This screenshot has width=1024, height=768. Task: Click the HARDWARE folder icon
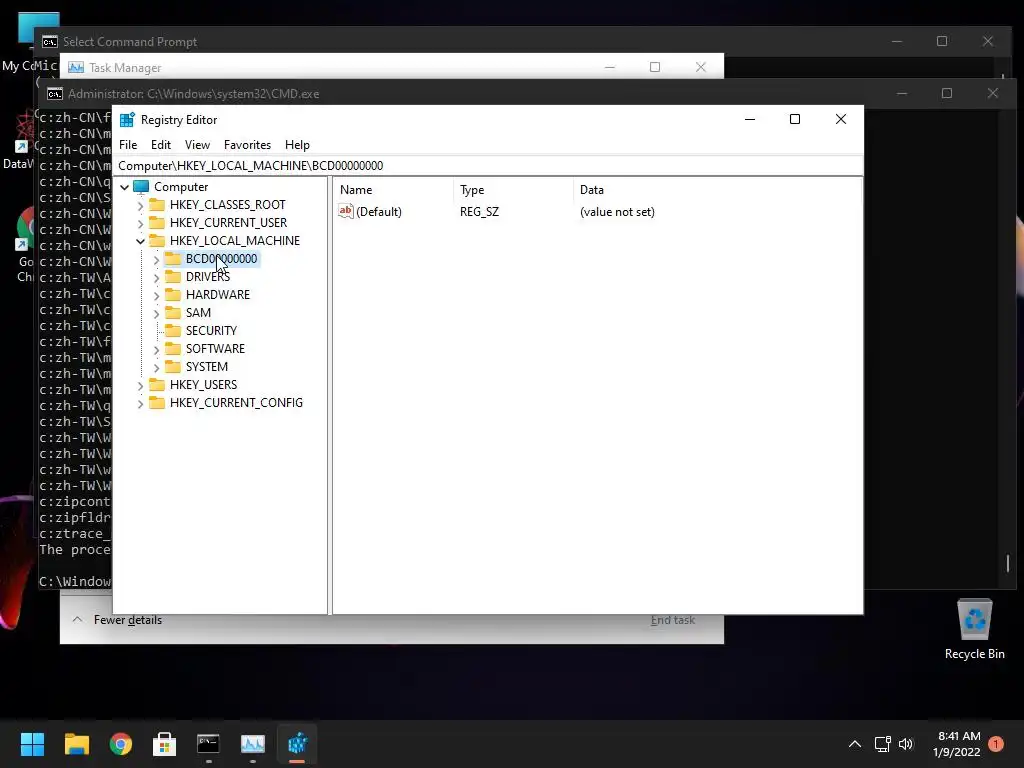point(172,295)
